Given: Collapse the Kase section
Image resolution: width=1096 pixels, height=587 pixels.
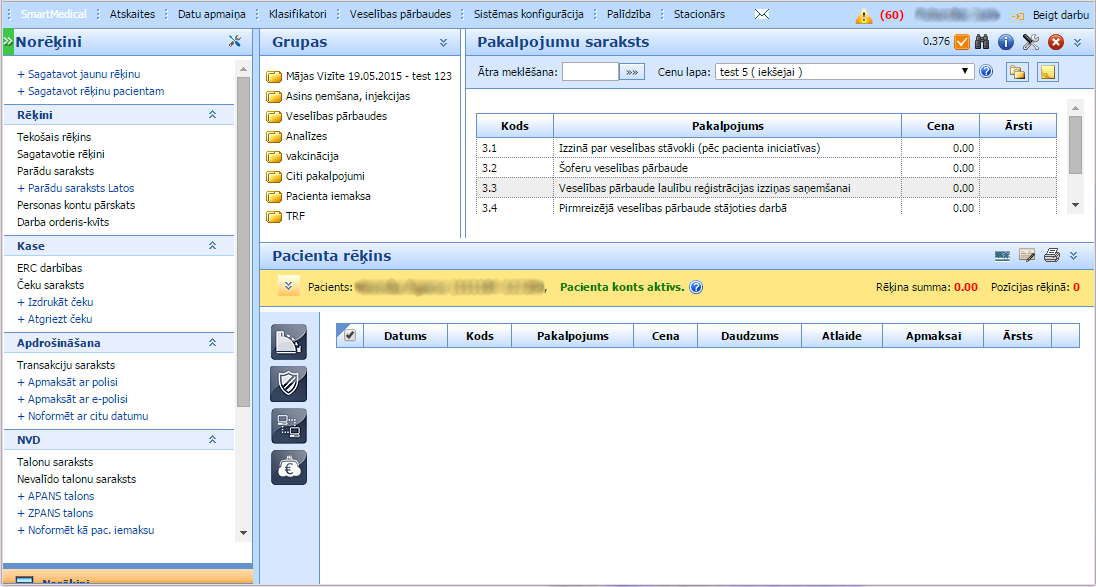Looking at the screenshot, I should point(212,245).
